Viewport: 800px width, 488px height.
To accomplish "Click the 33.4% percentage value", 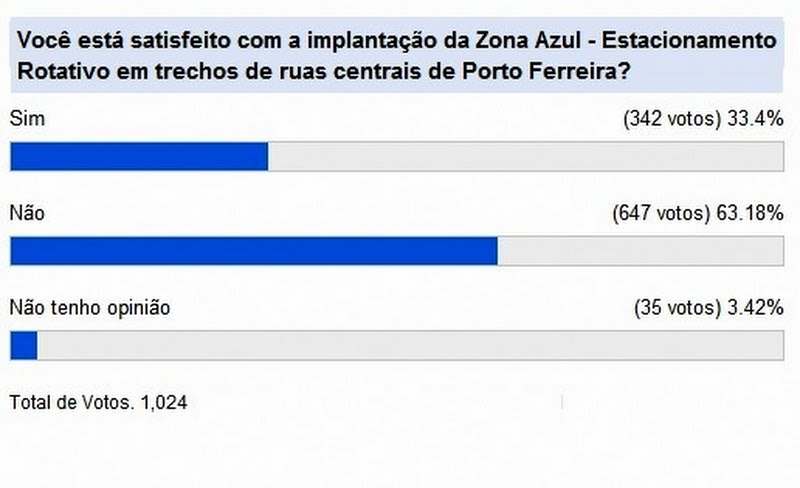I will tap(754, 118).
